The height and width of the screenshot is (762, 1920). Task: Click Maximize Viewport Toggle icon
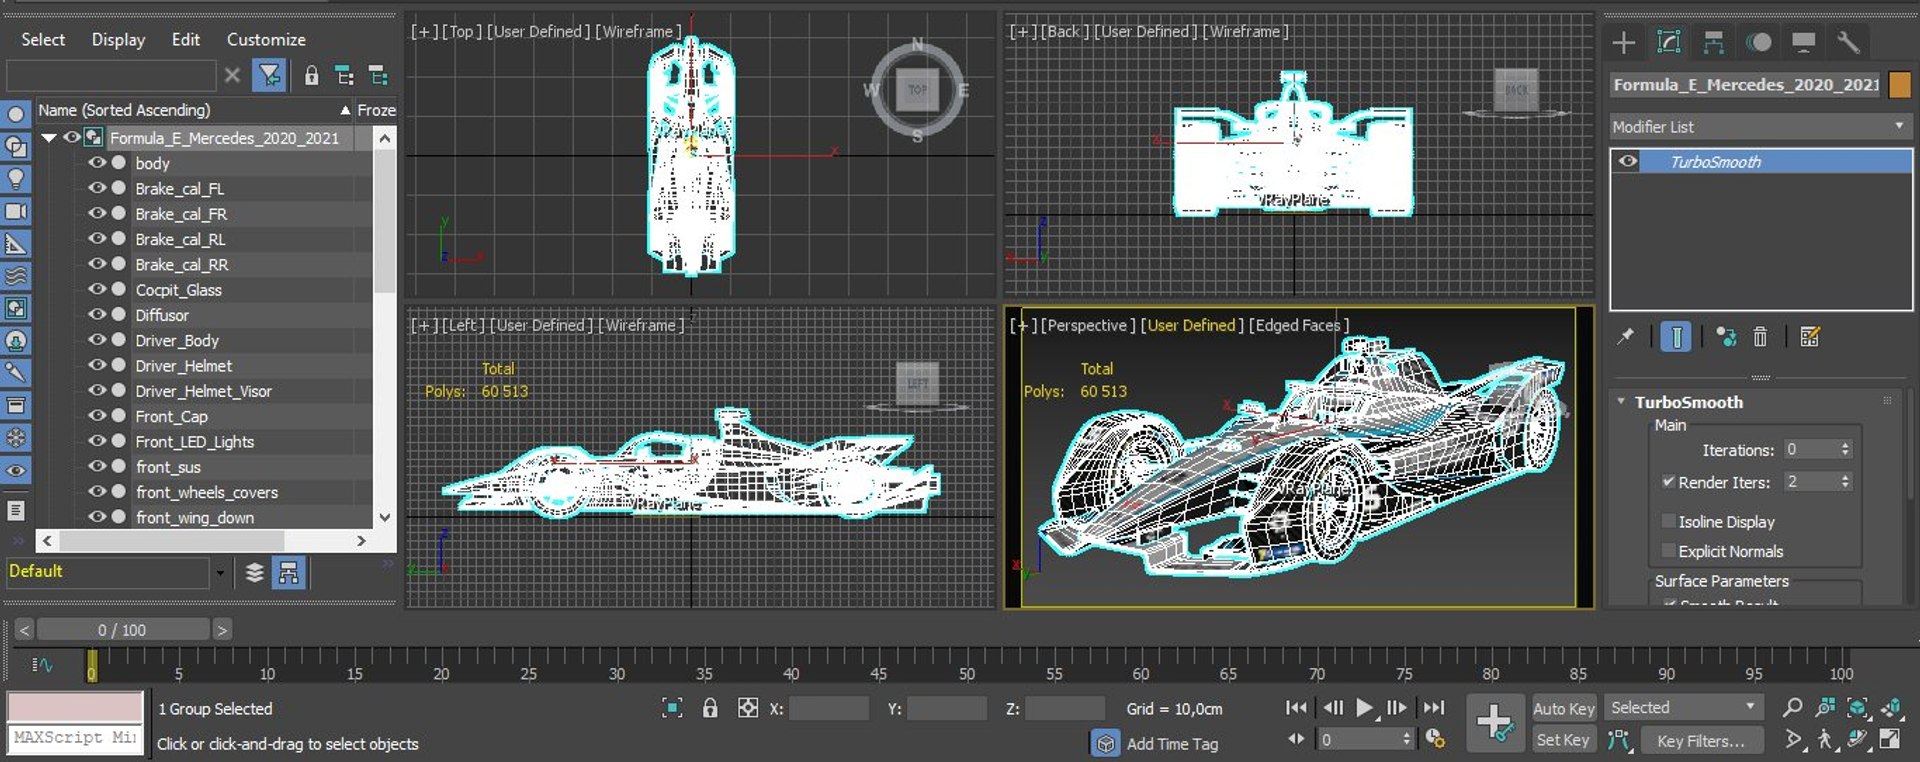[x=1890, y=740]
